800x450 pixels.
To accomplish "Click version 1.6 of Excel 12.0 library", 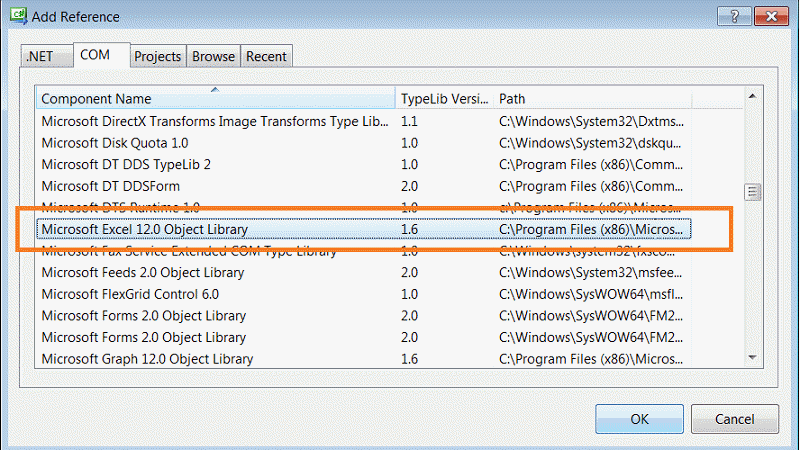I will 409,229.
